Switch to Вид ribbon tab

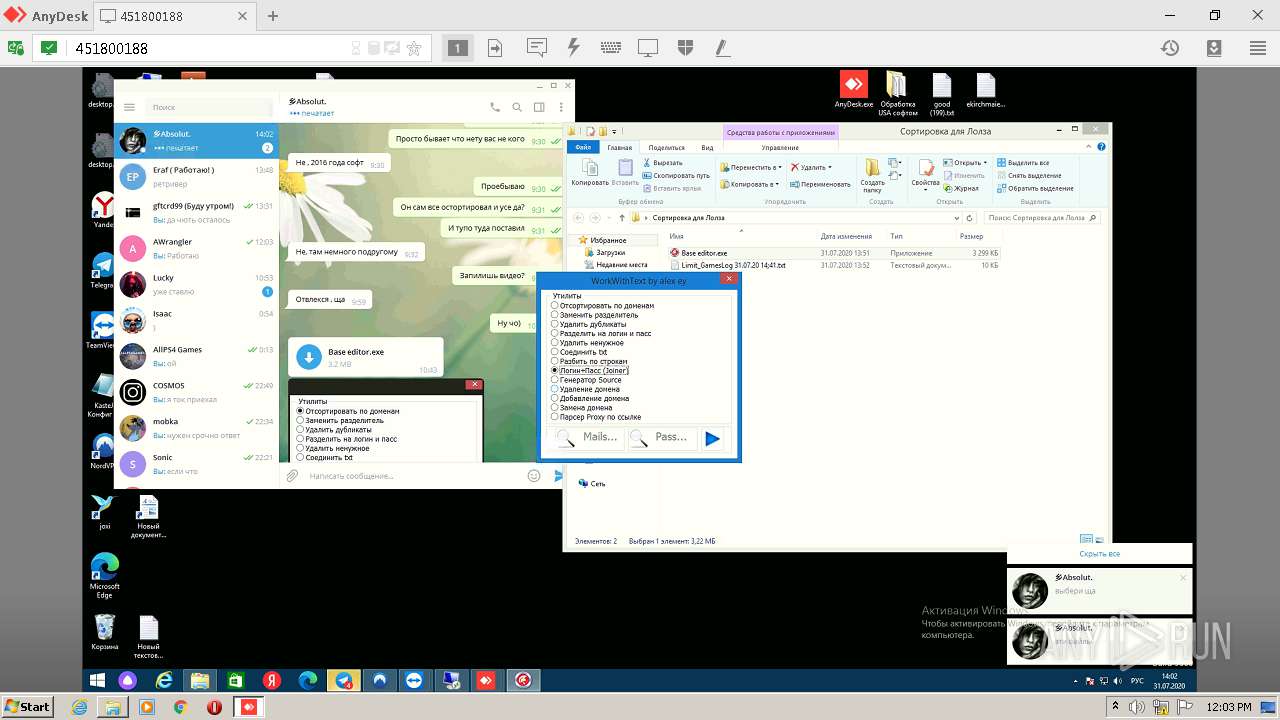706,147
